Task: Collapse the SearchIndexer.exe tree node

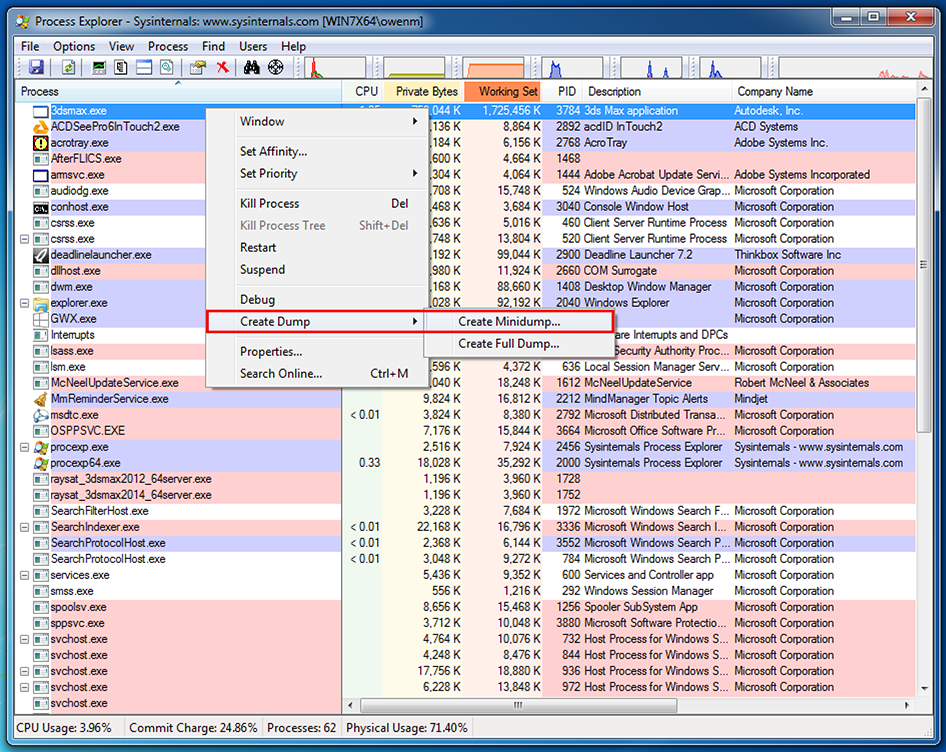Action: click(x=25, y=527)
